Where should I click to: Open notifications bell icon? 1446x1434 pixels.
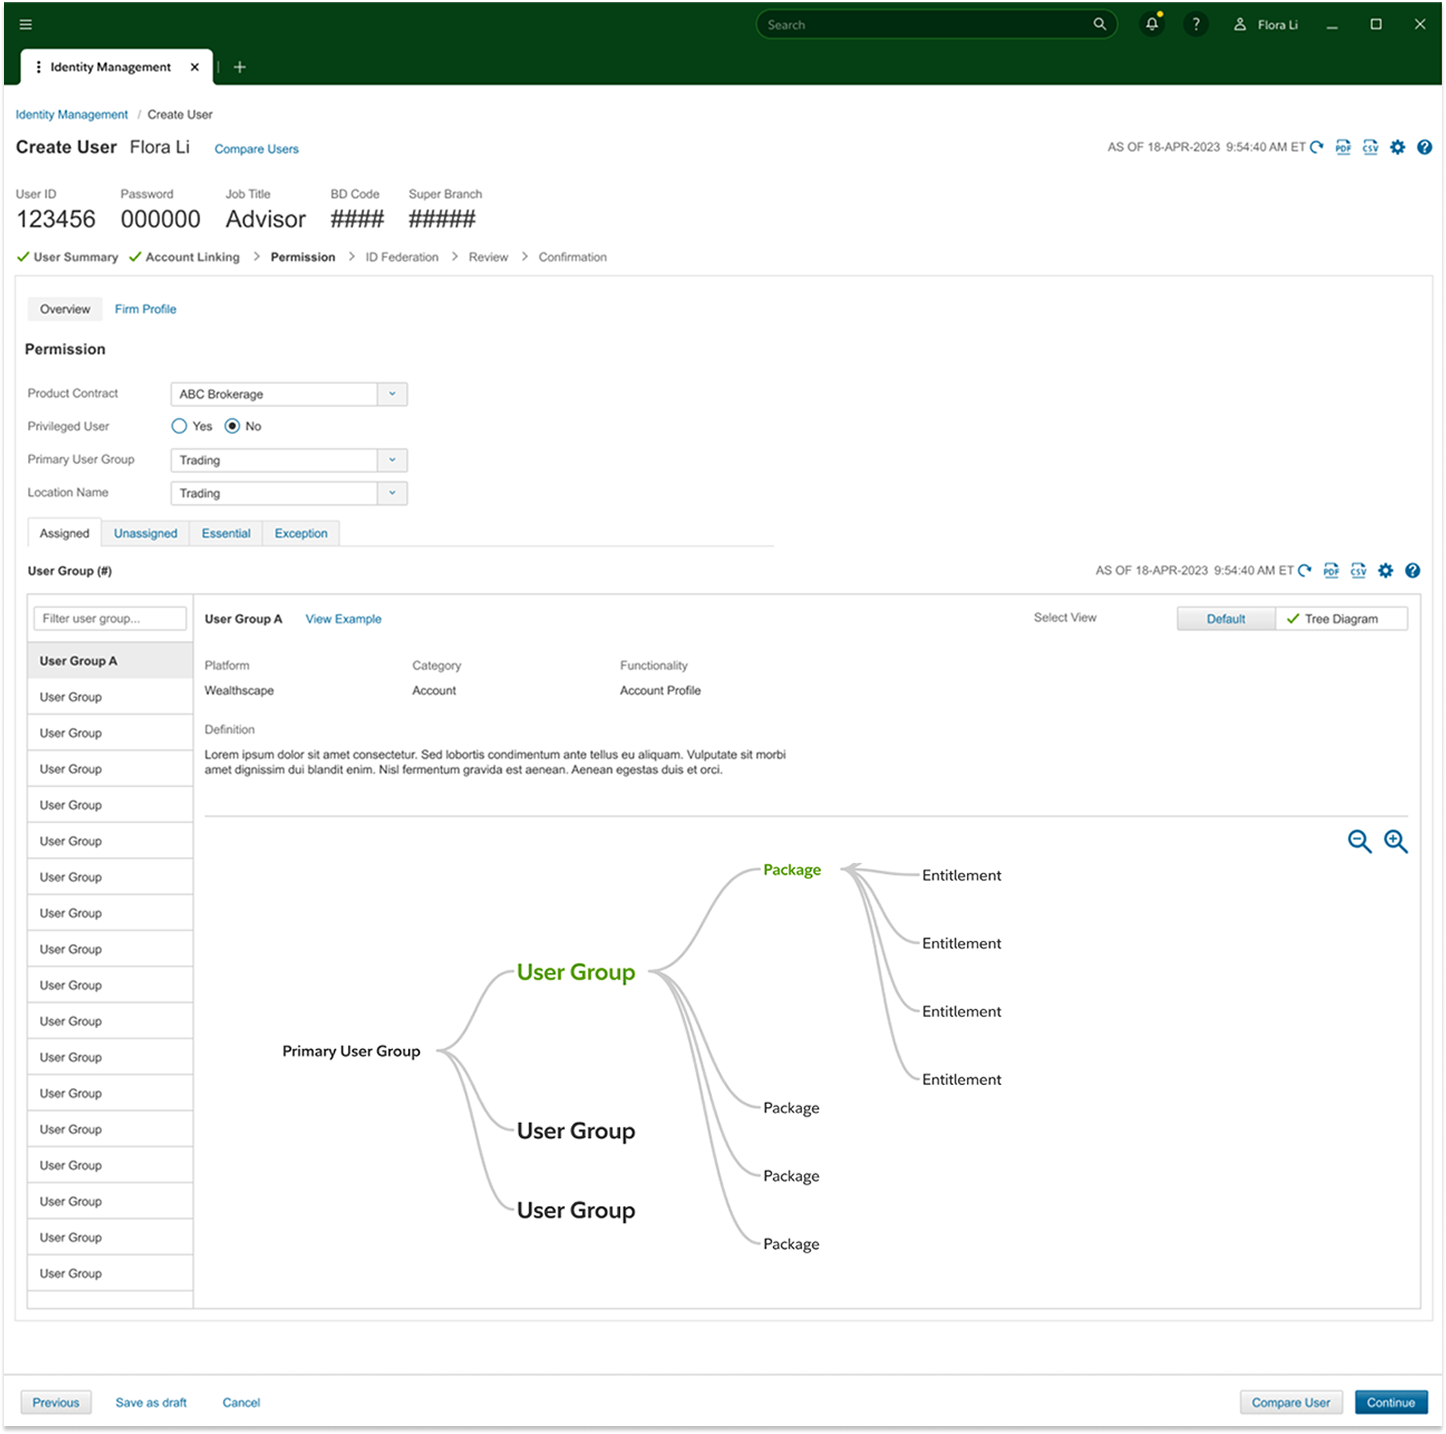(x=1152, y=24)
